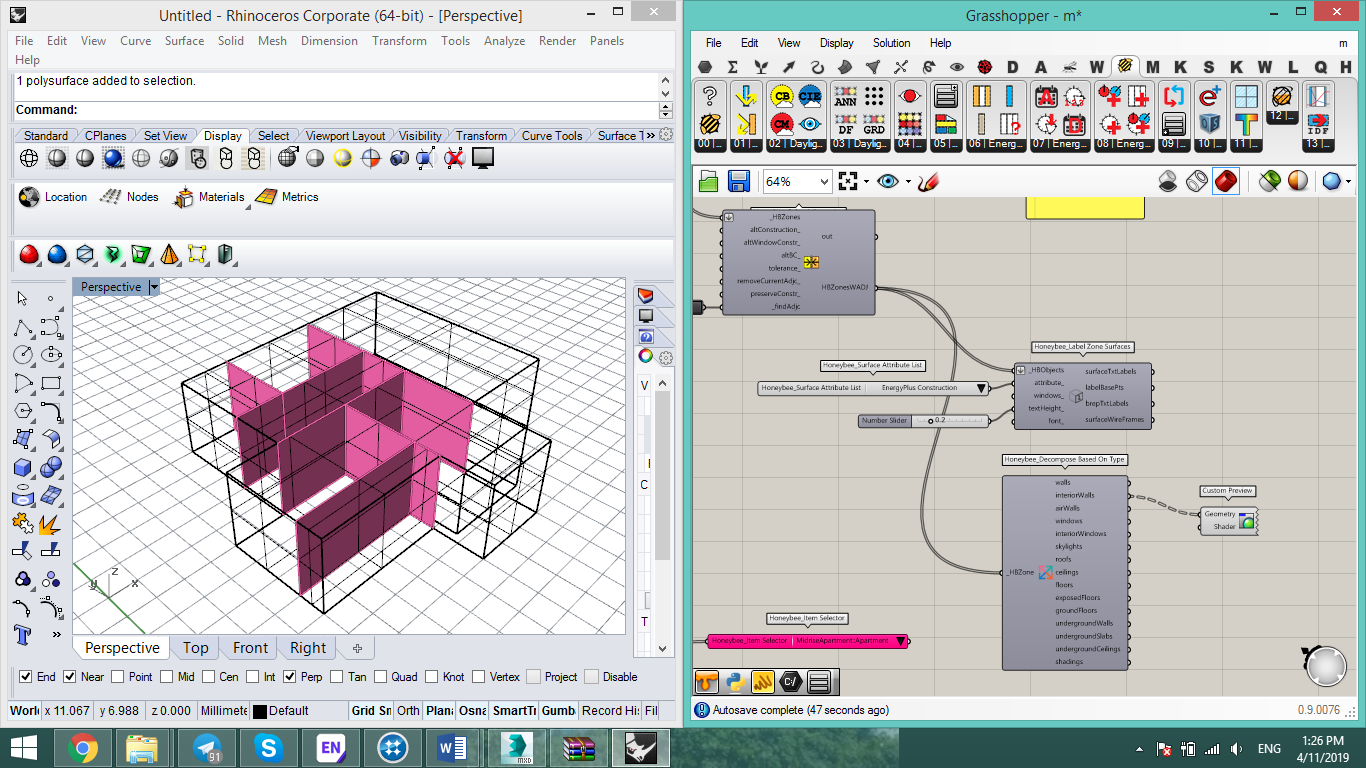The height and width of the screenshot is (768, 1366).
Task: Switch to the Top viewport tab
Action: pos(196,648)
